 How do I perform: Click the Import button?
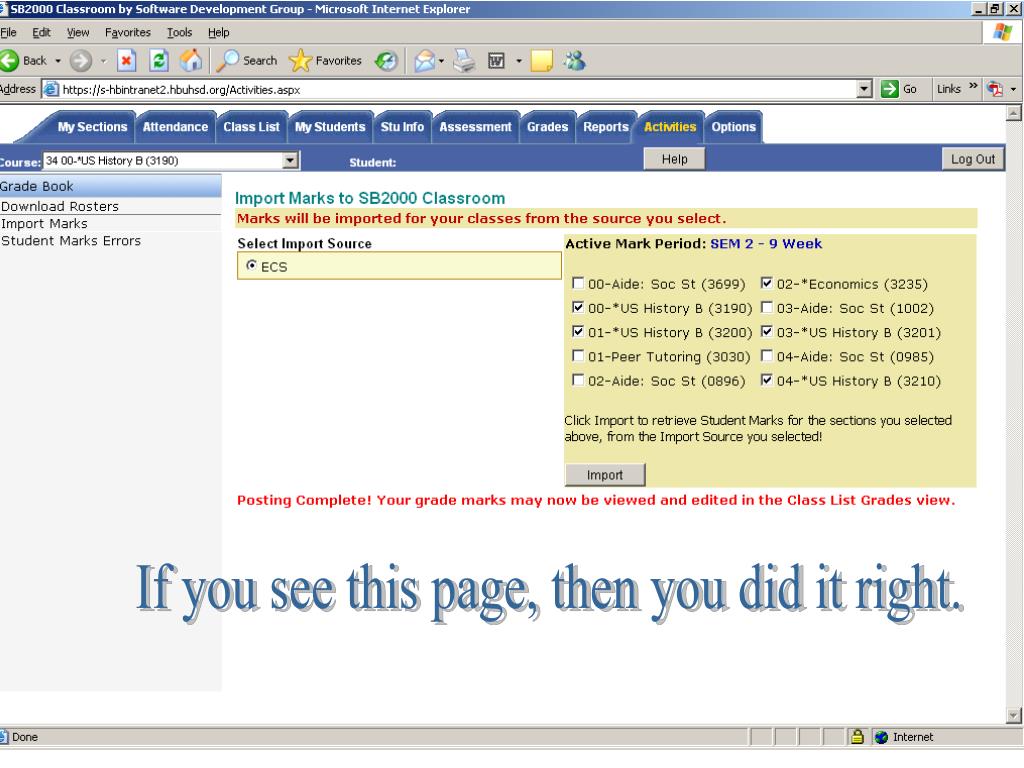coord(605,475)
